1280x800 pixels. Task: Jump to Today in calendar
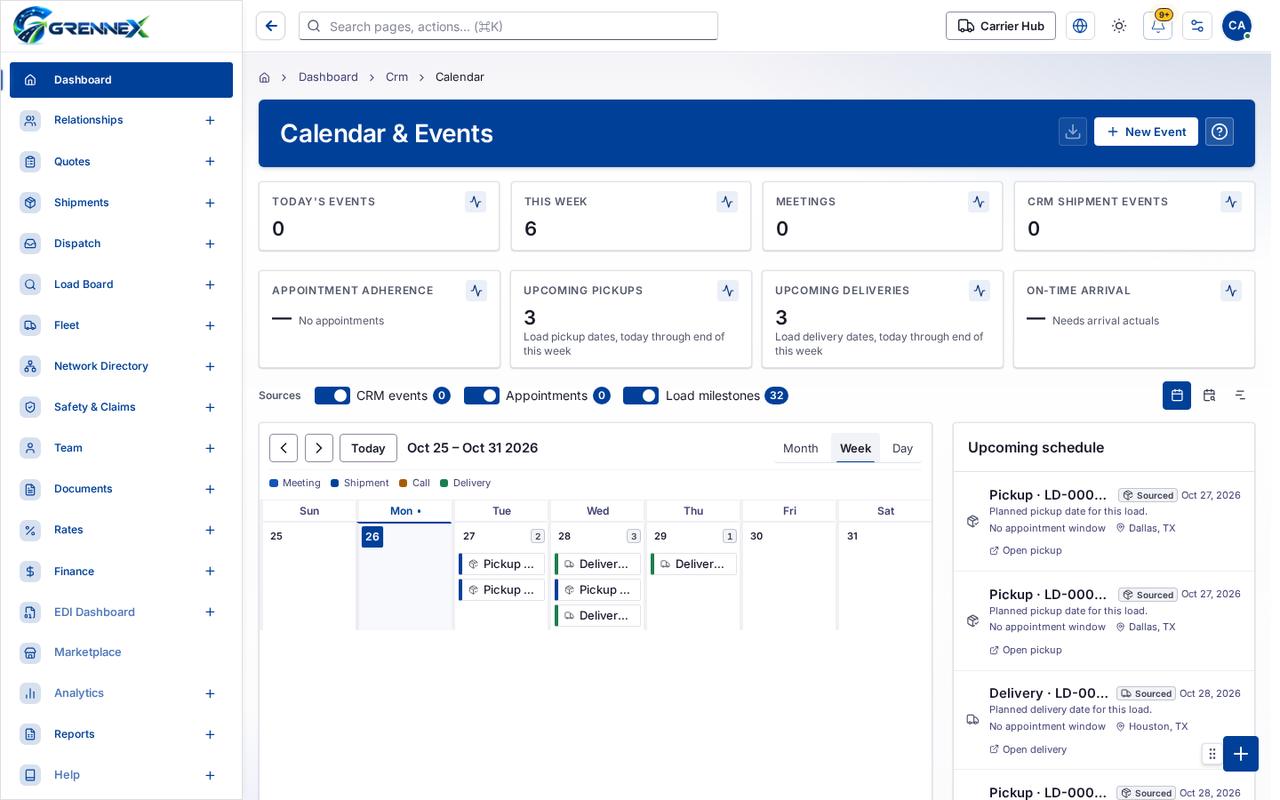coord(368,448)
